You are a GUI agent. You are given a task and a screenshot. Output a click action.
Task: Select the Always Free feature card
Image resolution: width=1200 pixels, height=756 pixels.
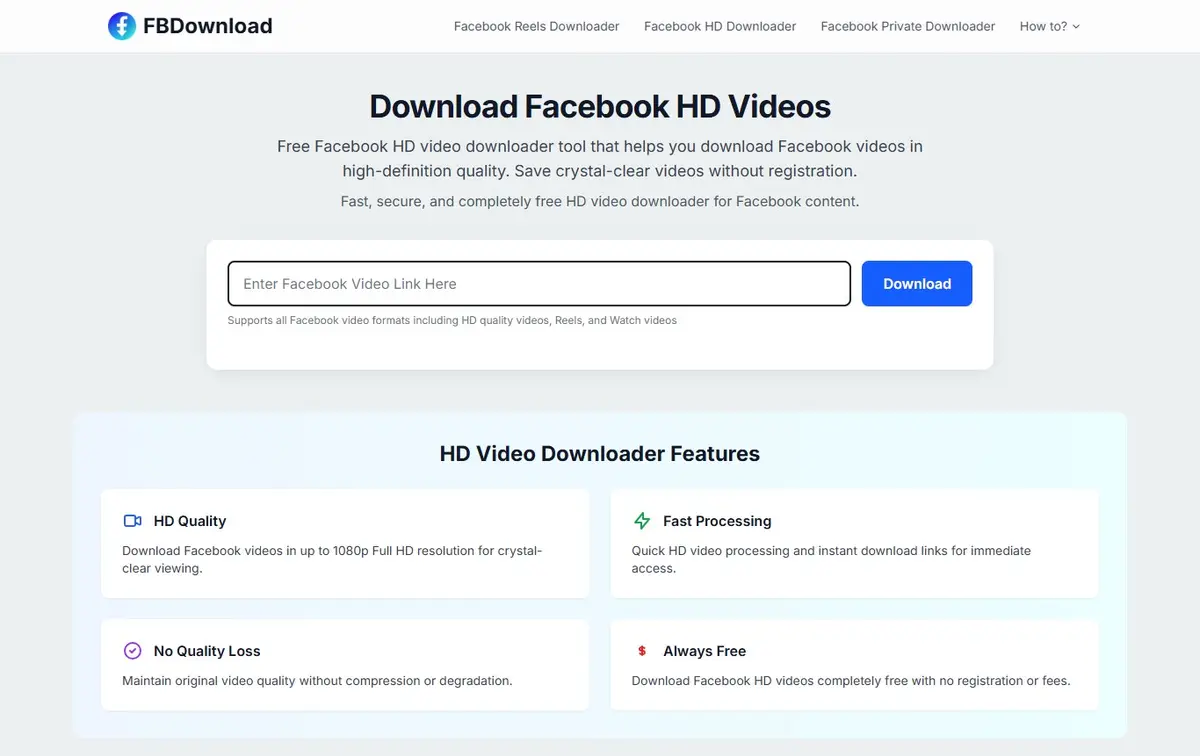(854, 665)
